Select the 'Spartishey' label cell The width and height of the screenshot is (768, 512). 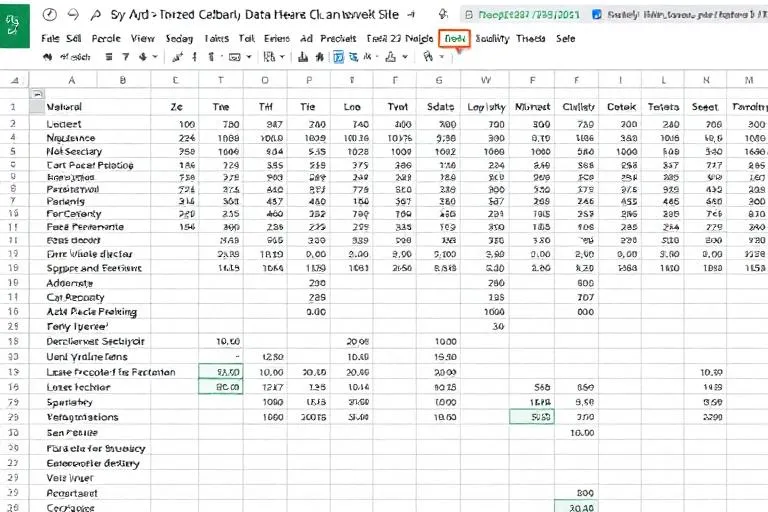pos(90,402)
